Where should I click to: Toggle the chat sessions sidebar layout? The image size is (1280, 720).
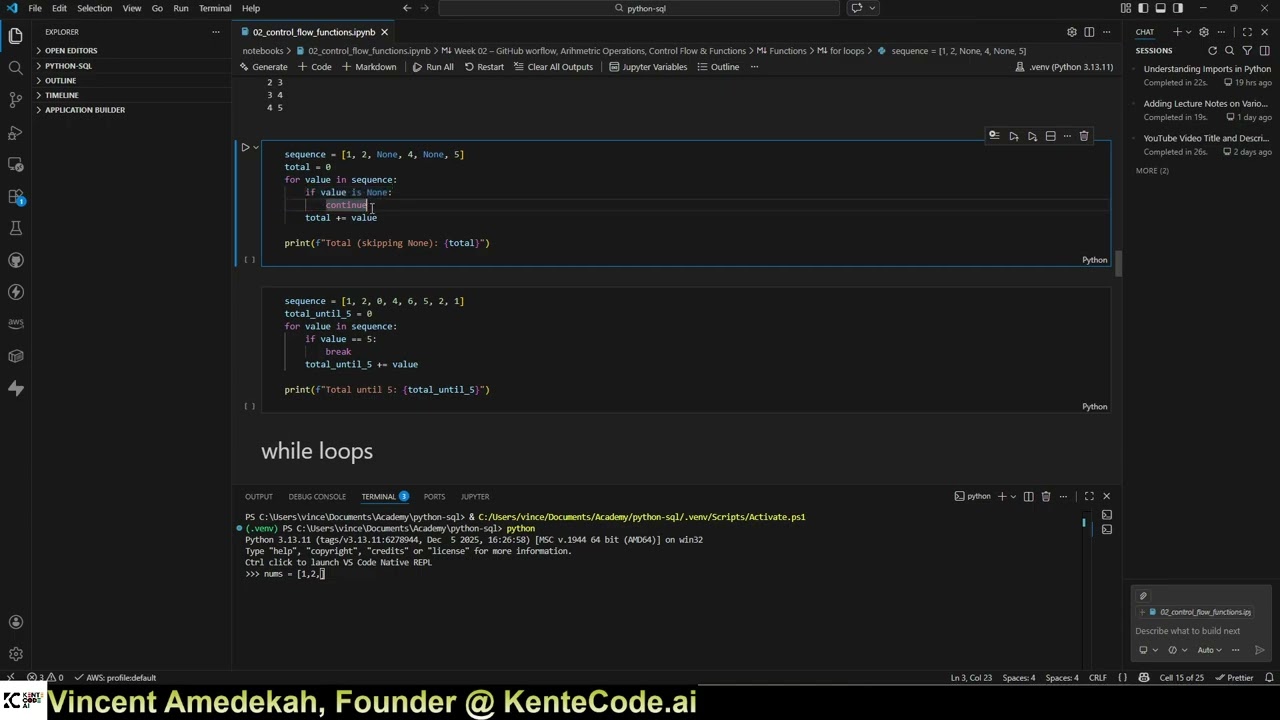tap(1264, 50)
